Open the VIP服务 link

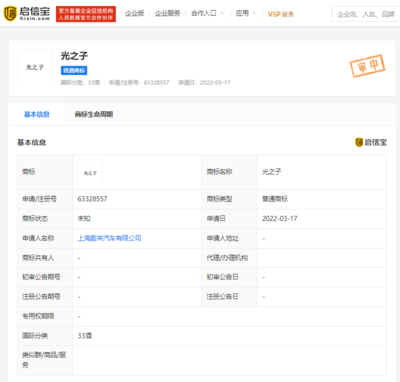coord(281,14)
